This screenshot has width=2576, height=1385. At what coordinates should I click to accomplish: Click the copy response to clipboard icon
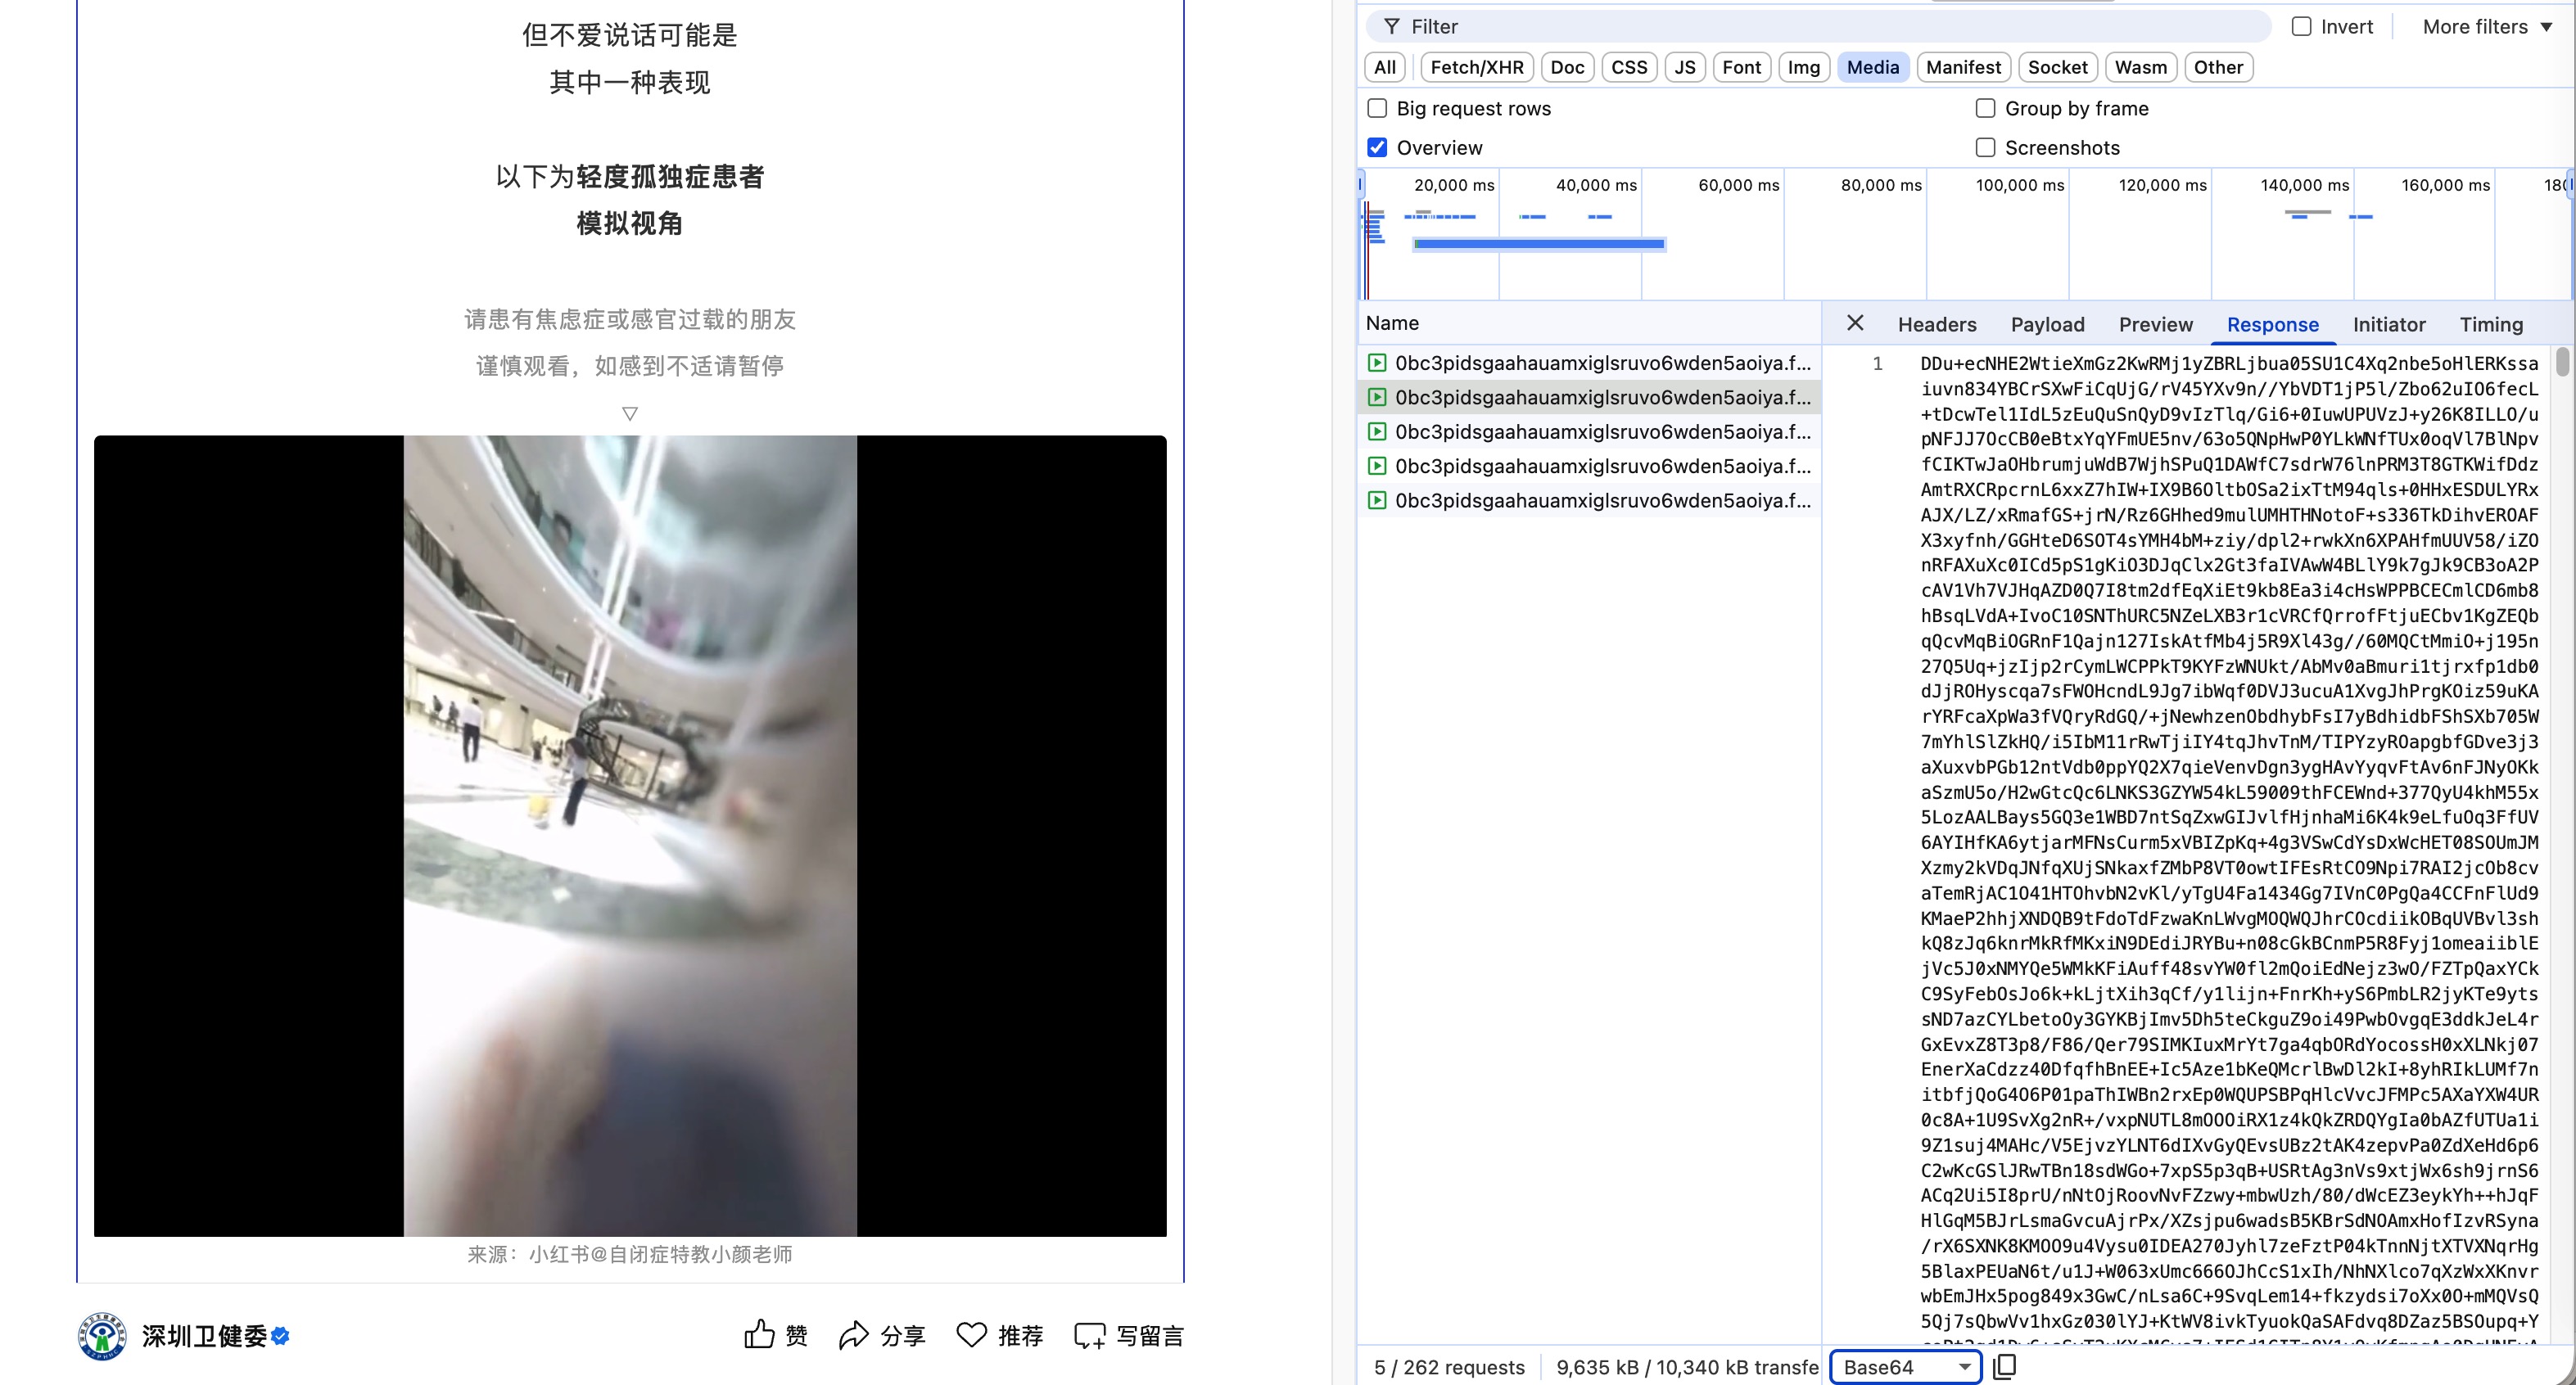pyautogui.click(x=2005, y=1367)
